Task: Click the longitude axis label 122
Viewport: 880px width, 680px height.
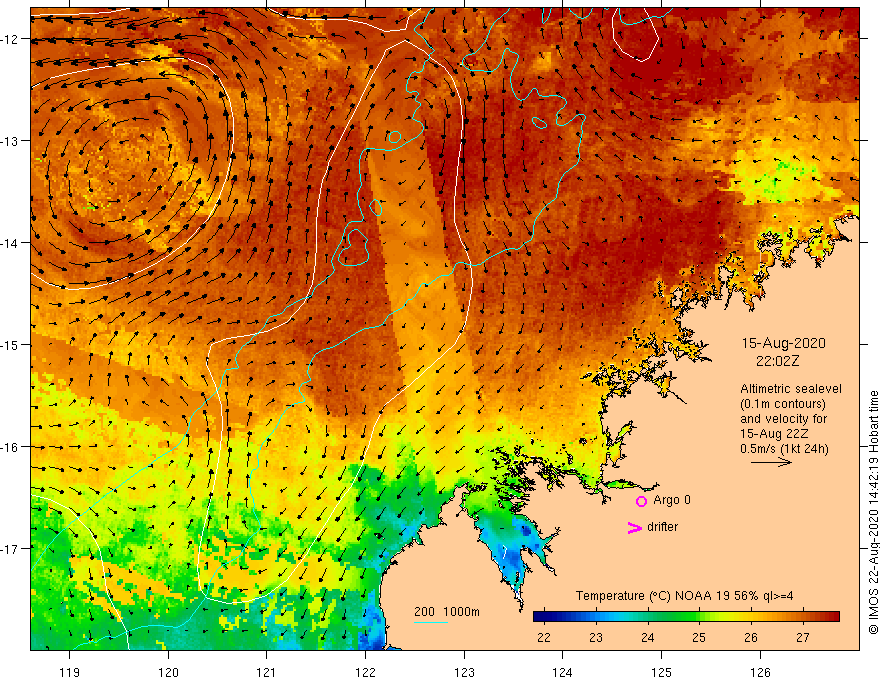Action: point(365,672)
